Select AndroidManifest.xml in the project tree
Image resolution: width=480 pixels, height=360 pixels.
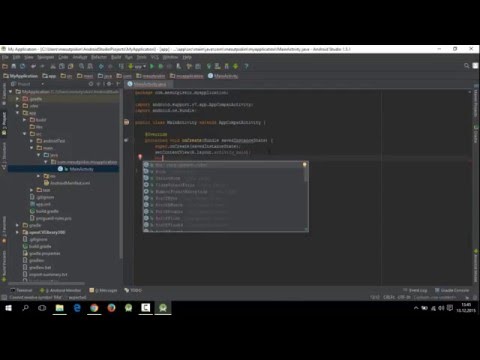tap(70, 183)
